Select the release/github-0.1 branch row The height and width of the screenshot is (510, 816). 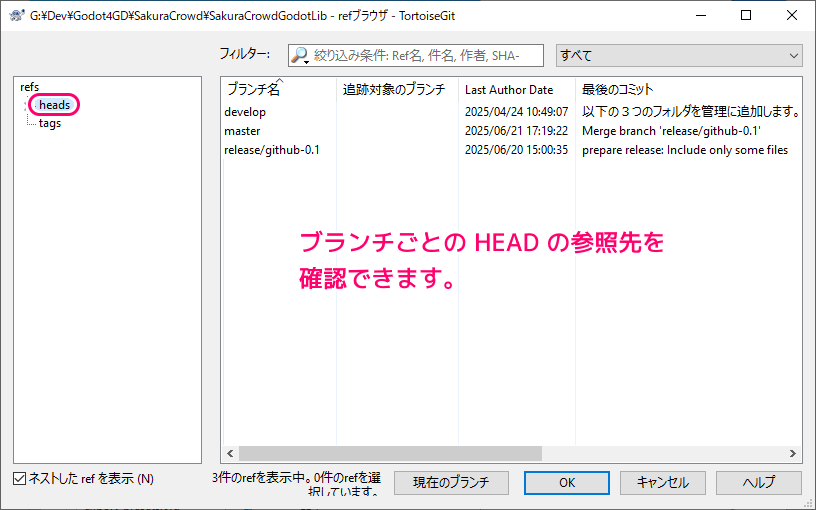(x=271, y=150)
